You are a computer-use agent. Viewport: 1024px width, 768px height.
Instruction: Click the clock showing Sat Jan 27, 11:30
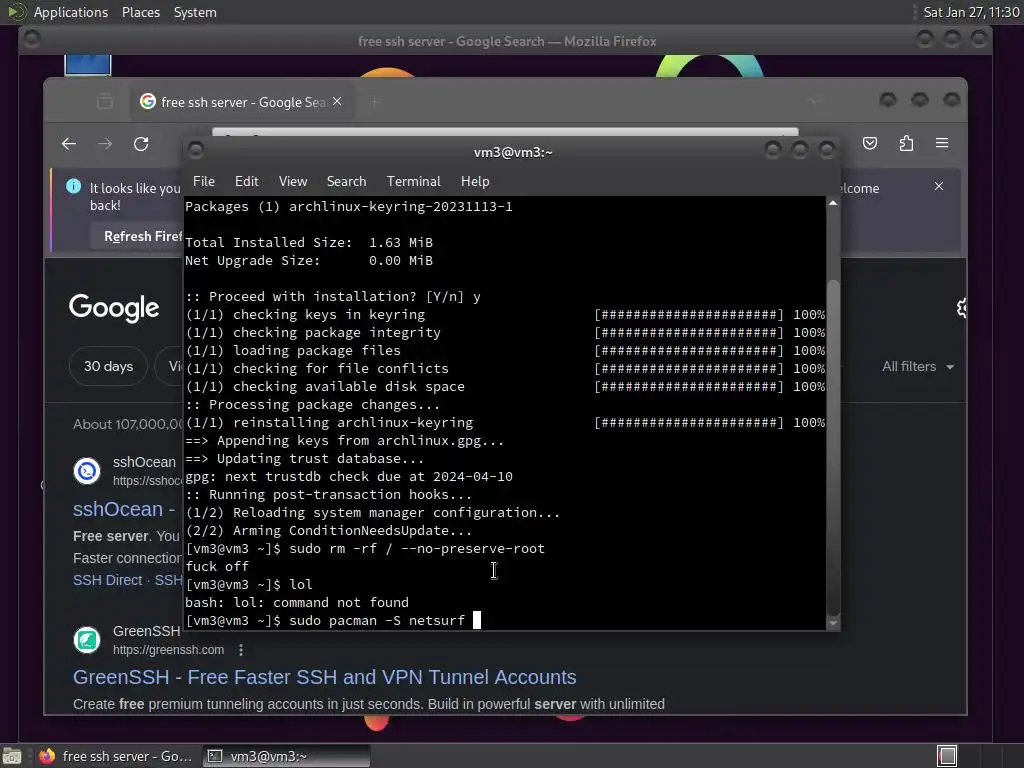pos(971,12)
